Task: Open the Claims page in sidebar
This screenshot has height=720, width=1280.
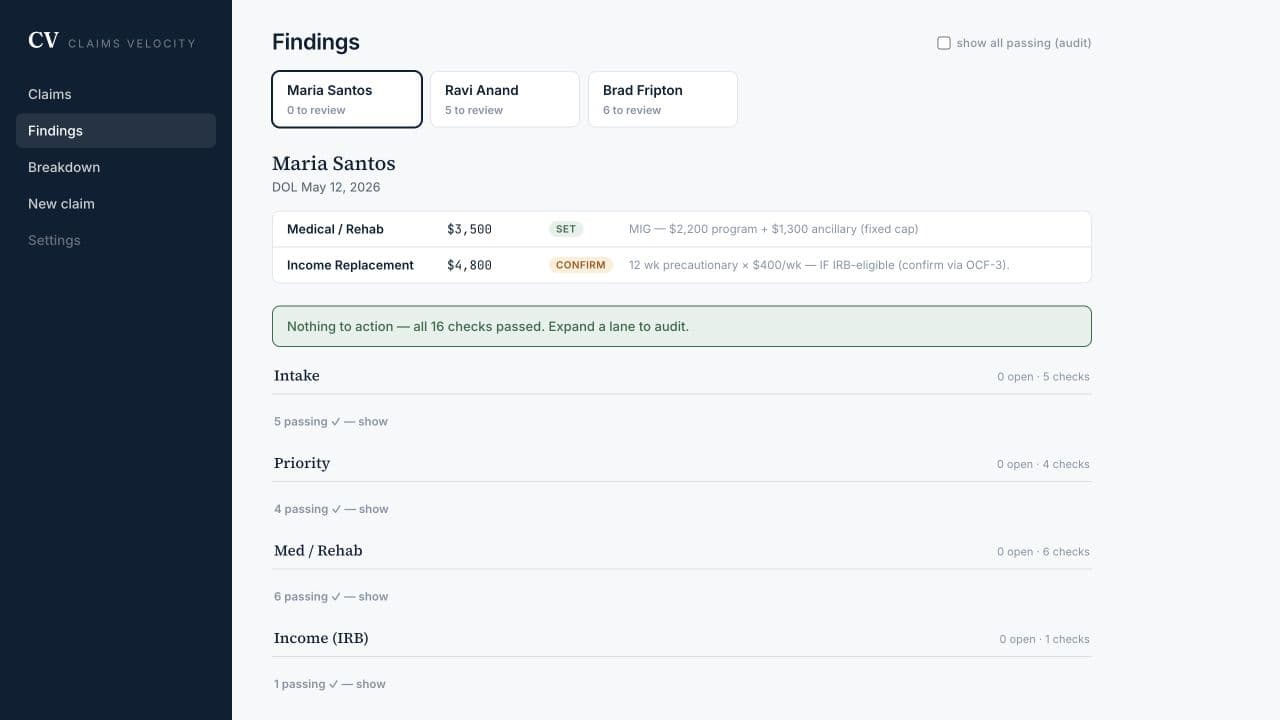Action: (116, 94)
